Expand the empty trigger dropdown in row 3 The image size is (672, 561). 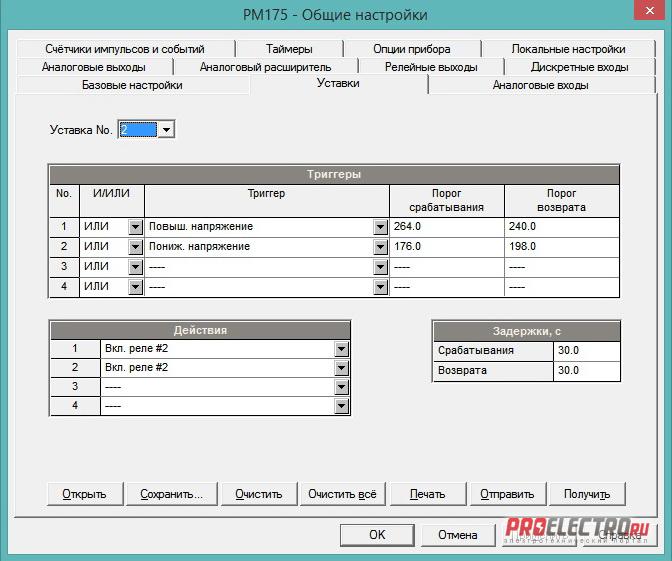(x=380, y=267)
